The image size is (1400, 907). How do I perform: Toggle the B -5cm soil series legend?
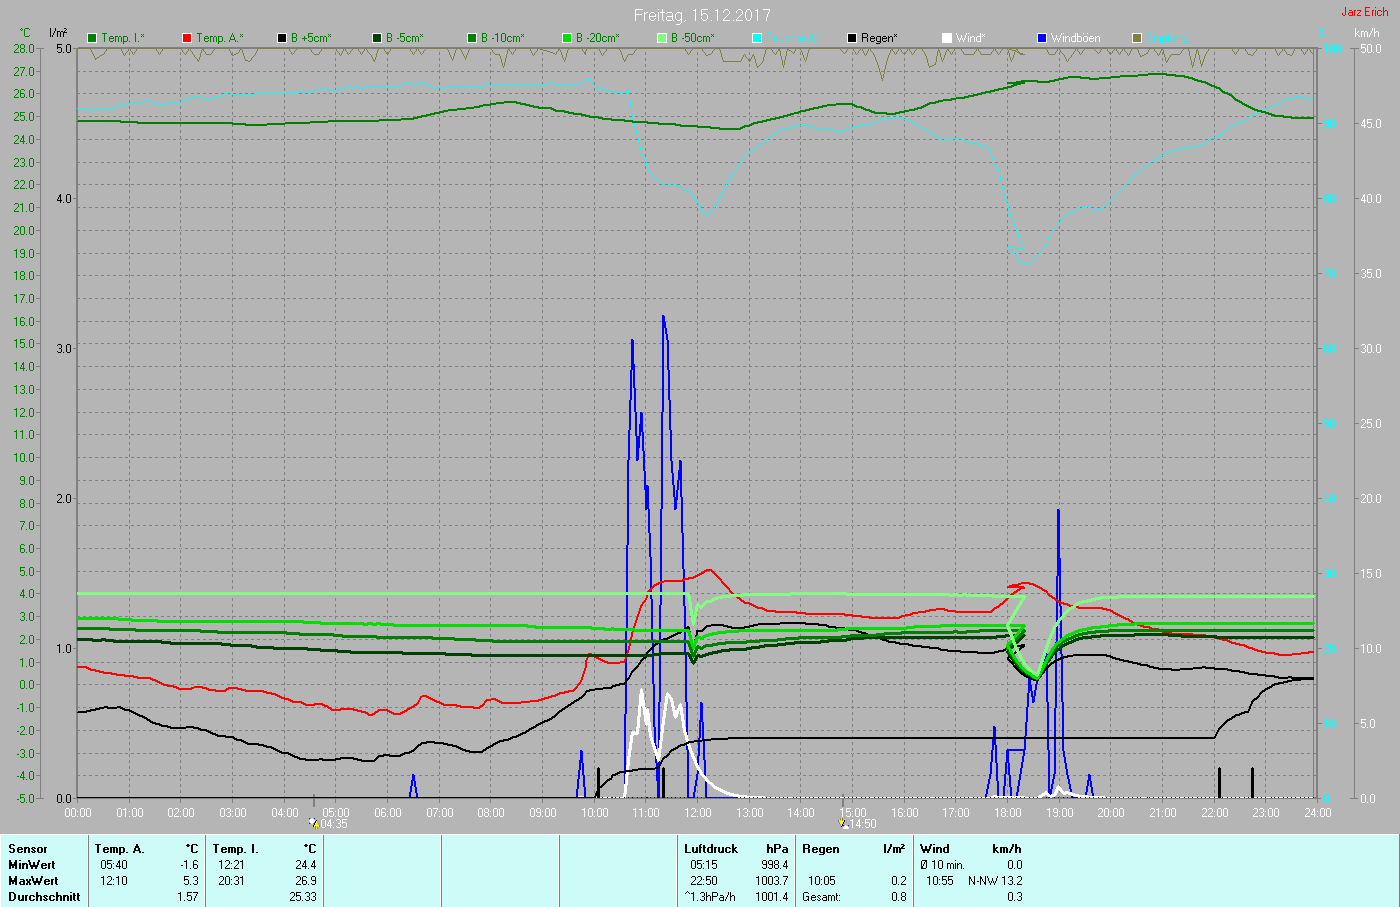[x=377, y=38]
